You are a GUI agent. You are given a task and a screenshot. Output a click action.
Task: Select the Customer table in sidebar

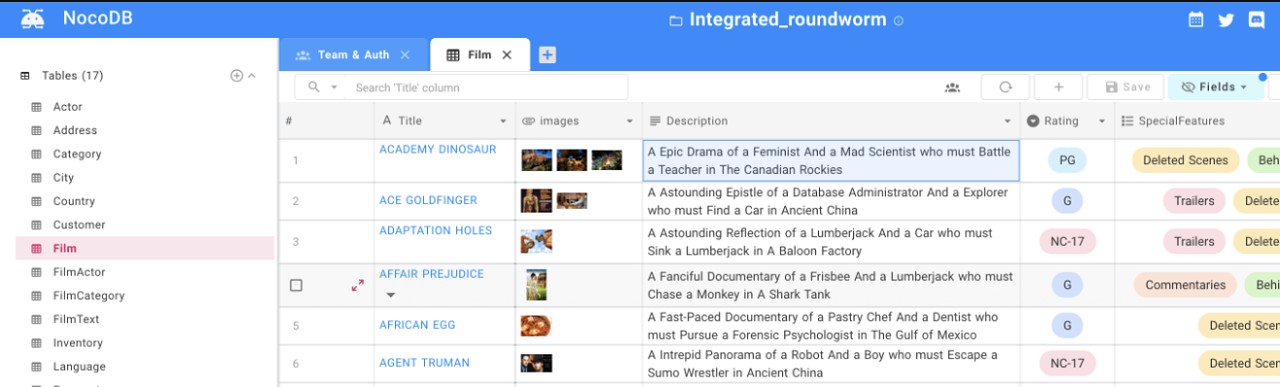click(x=79, y=225)
